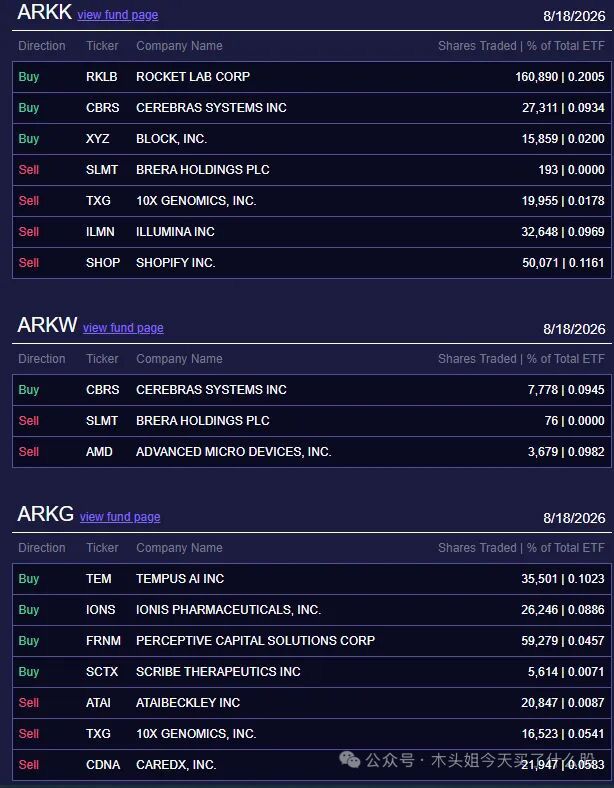Select ILLUMINA INC sell row
This screenshot has height=788, width=614.
point(312,232)
